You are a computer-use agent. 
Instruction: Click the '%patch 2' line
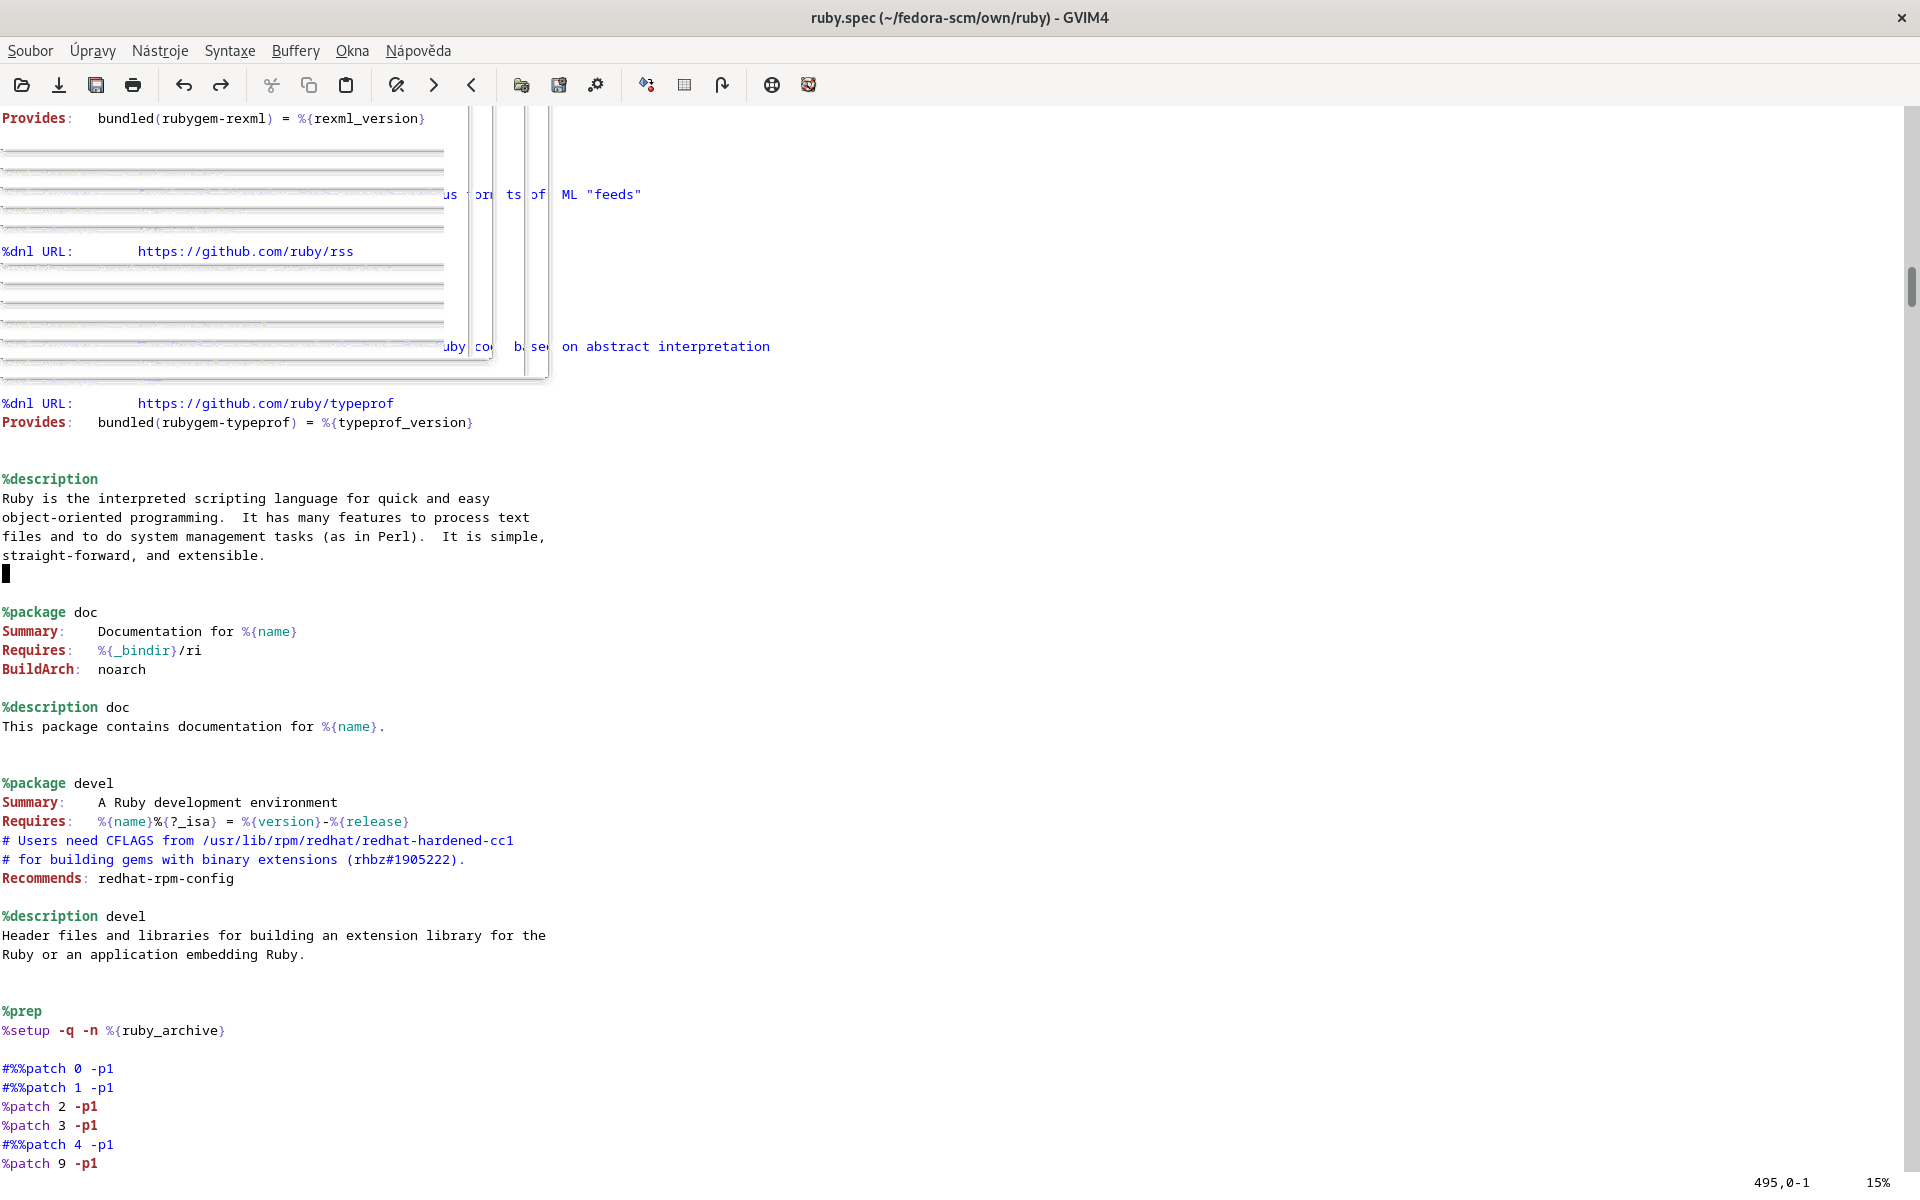pos(50,1107)
